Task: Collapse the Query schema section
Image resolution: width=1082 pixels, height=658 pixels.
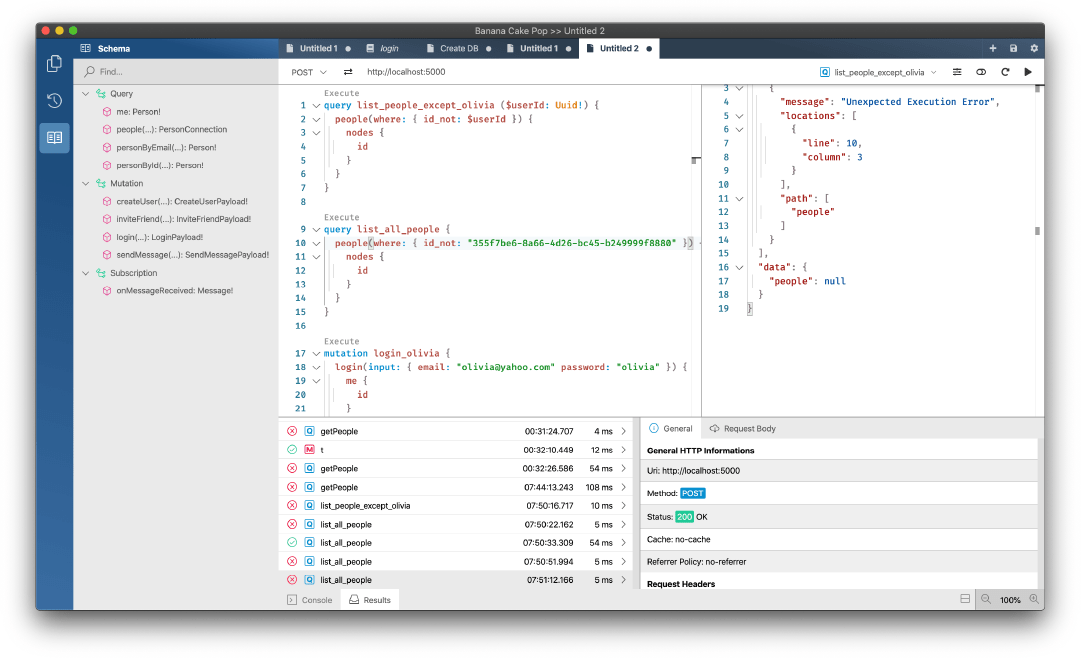Action: coord(86,94)
